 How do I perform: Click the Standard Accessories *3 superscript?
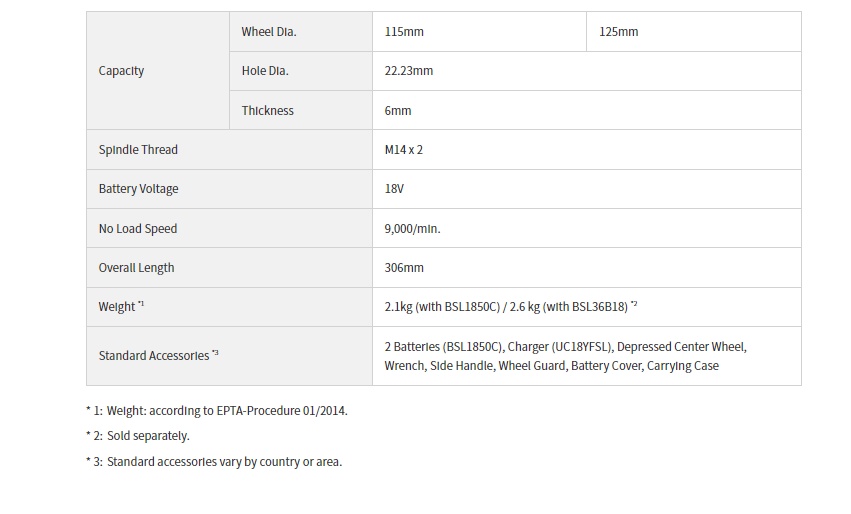[215, 353]
